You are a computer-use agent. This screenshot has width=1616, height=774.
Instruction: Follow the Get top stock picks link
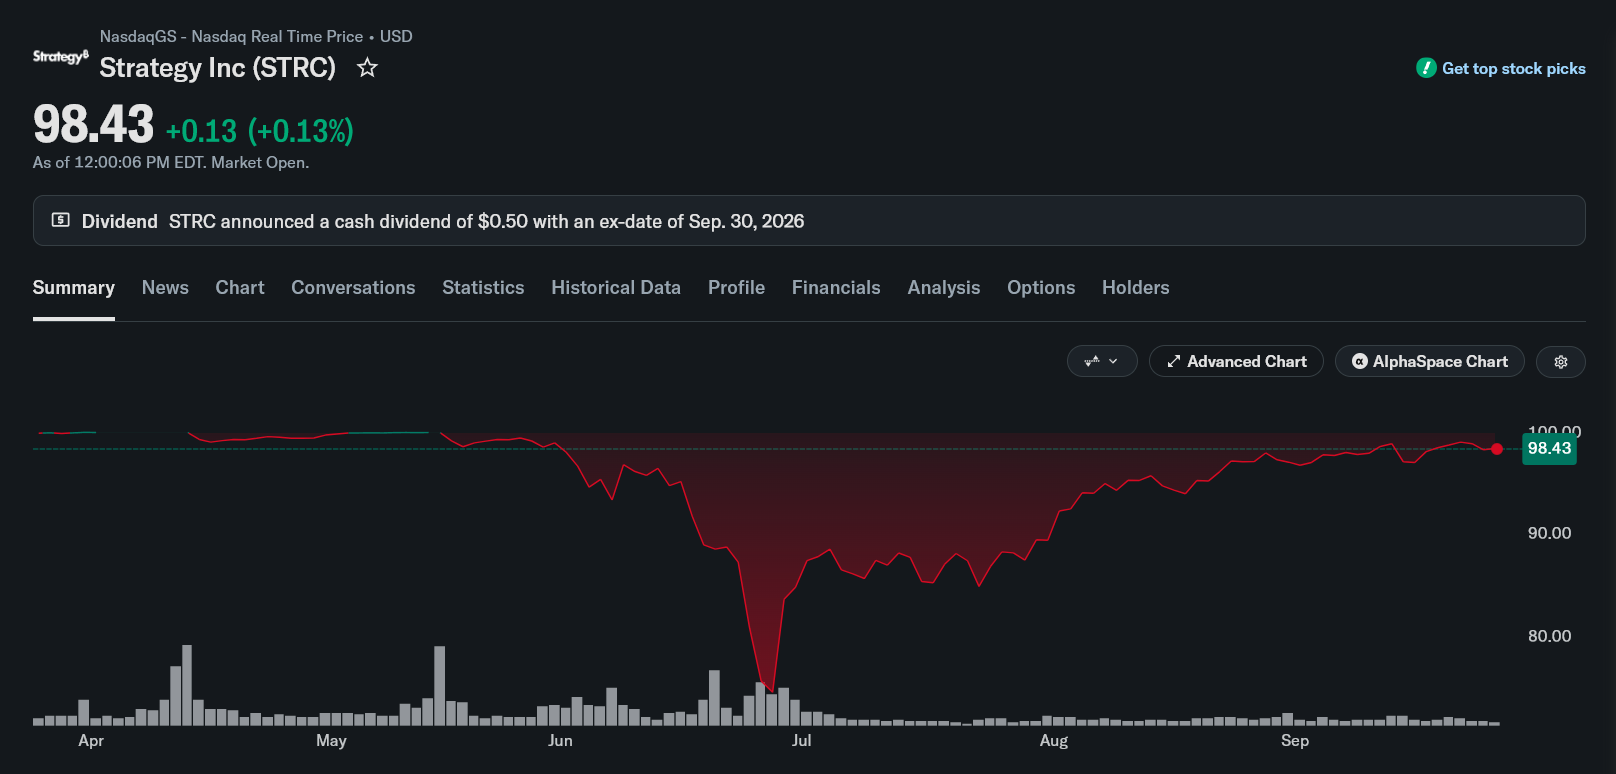pyautogui.click(x=1513, y=68)
